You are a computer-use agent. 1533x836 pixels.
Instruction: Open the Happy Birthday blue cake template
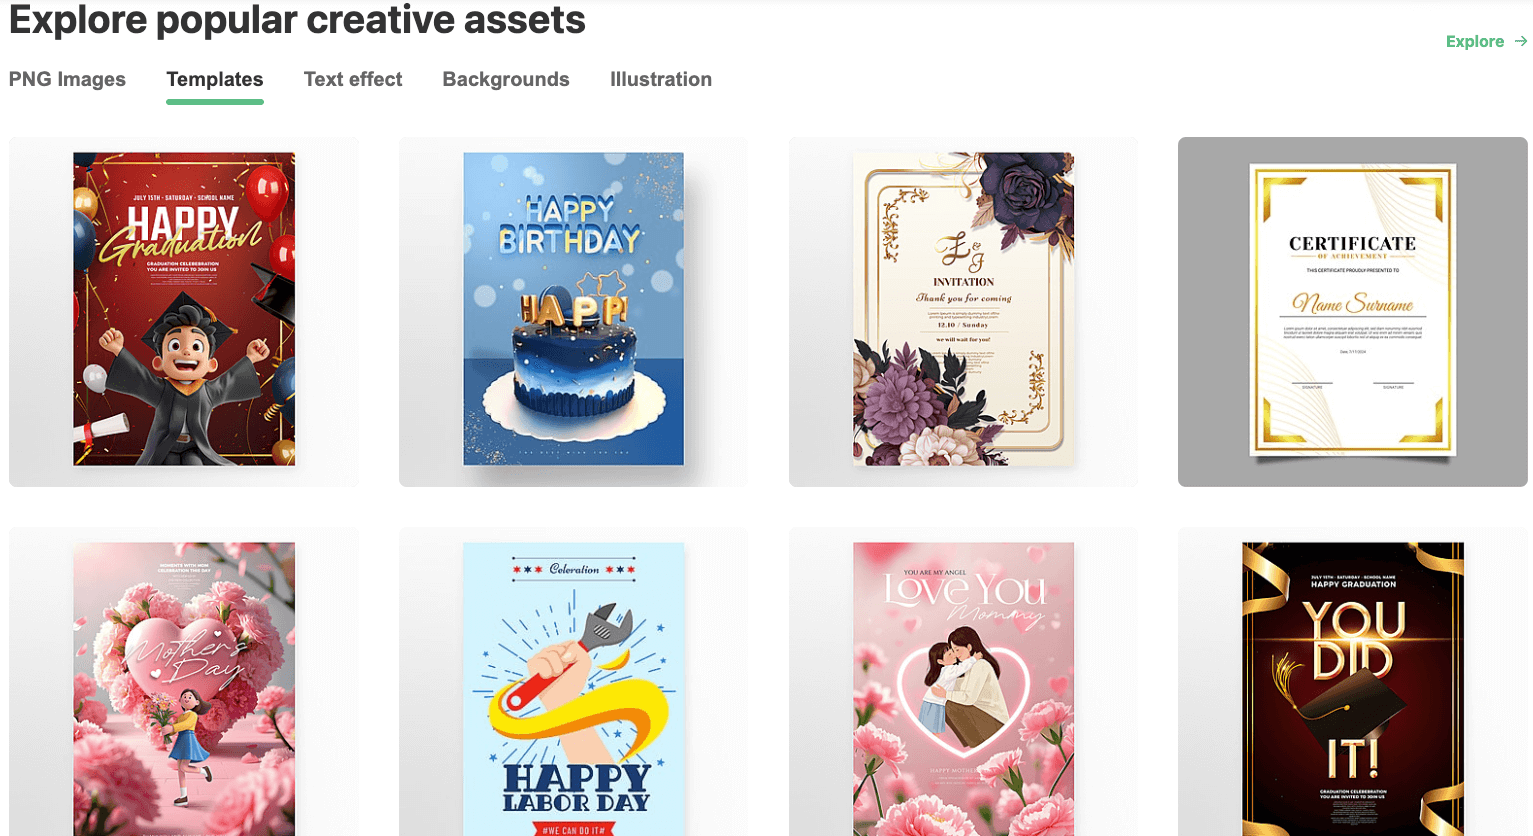[x=574, y=309]
